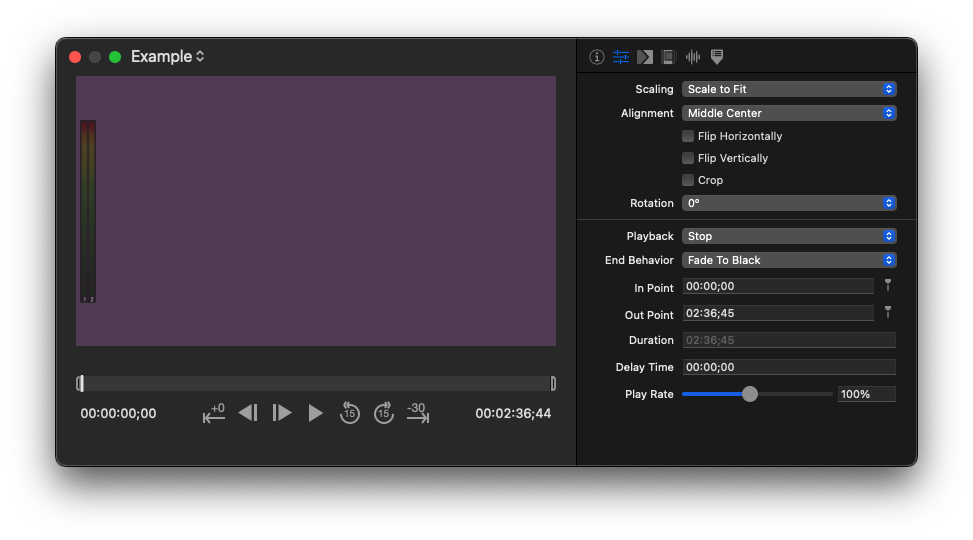
Task: Set Out Point from playhead marker icon
Action: click(x=888, y=312)
